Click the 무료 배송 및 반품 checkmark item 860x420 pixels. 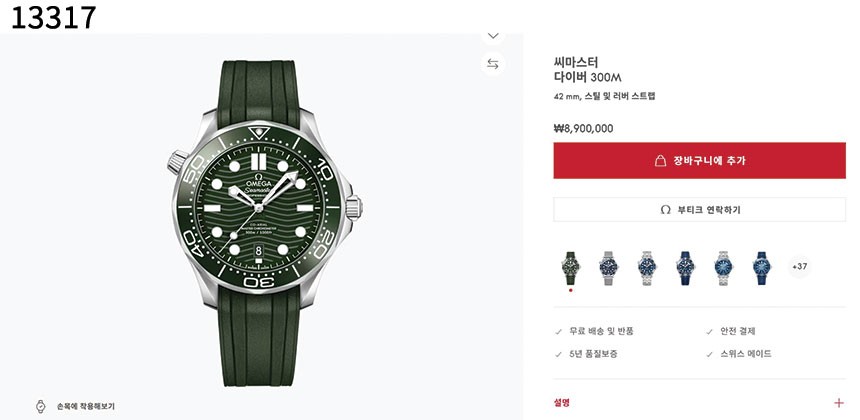tap(601, 331)
